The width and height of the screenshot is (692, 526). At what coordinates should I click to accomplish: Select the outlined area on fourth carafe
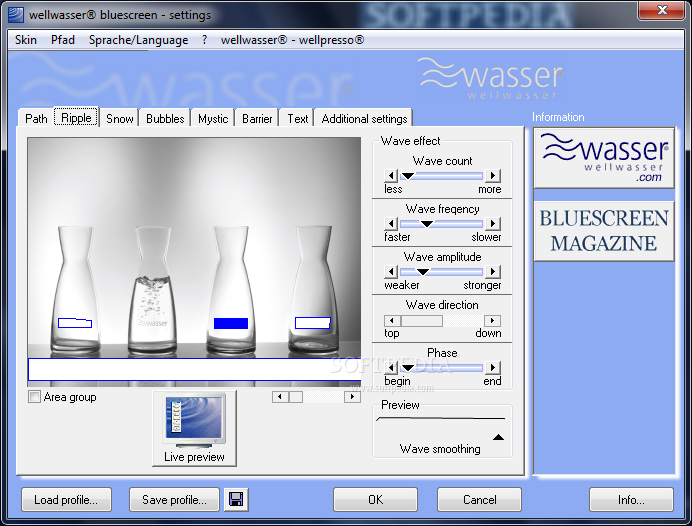point(312,323)
